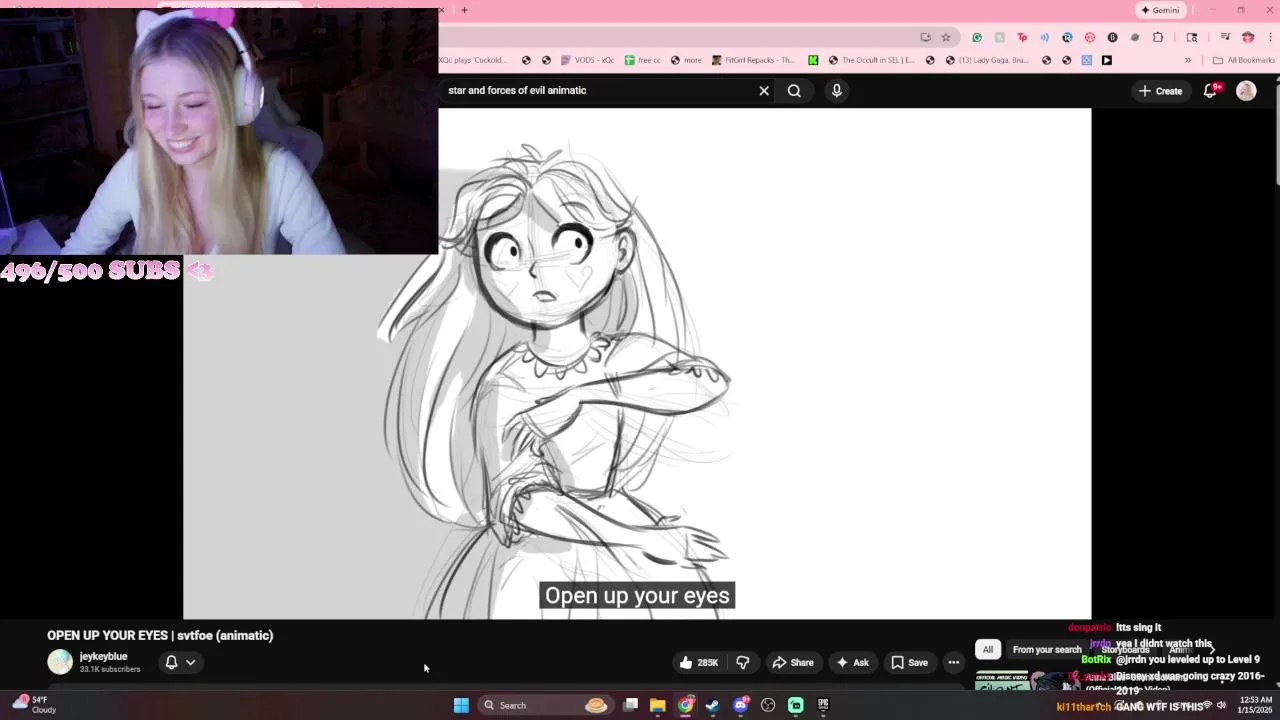Open the FitGirl Repacks bookmark
This screenshot has width=1280, height=720.
pos(754,60)
